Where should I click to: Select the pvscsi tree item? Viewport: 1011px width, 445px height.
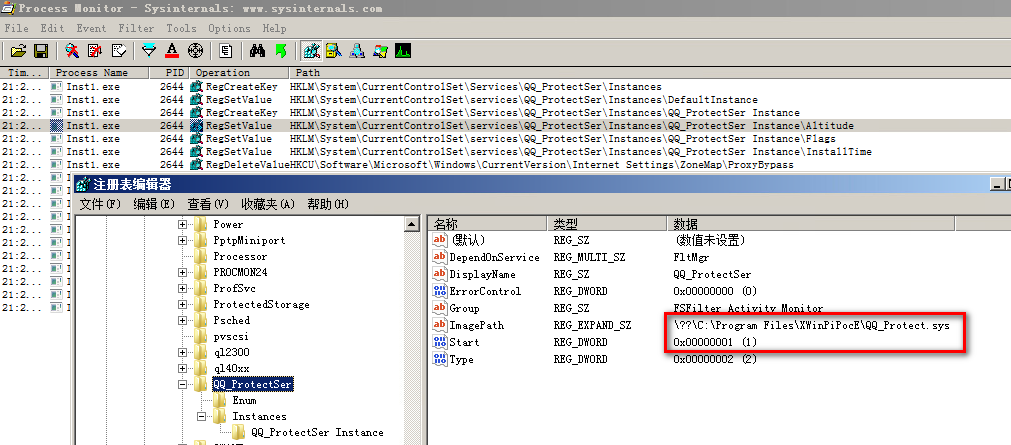click(x=231, y=337)
